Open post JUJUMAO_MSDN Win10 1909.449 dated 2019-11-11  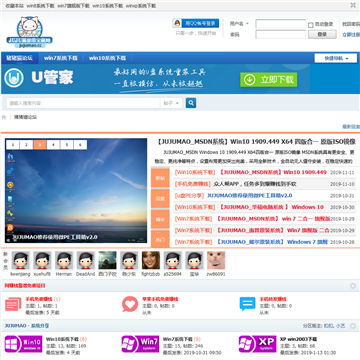[272, 172]
